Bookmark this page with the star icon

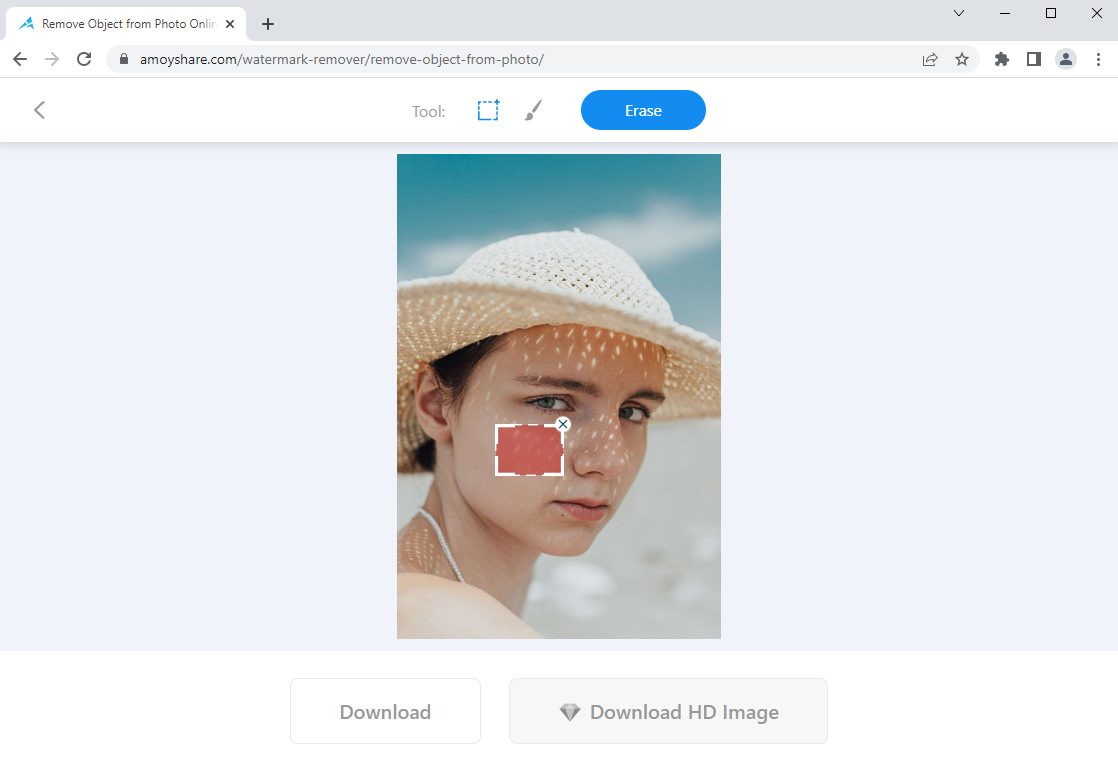pyautogui.click(x=962, y=59)
